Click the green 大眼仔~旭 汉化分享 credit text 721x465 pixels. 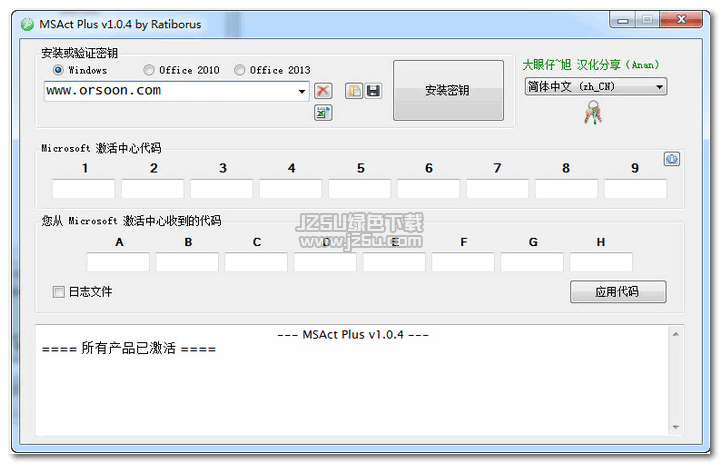591,65
